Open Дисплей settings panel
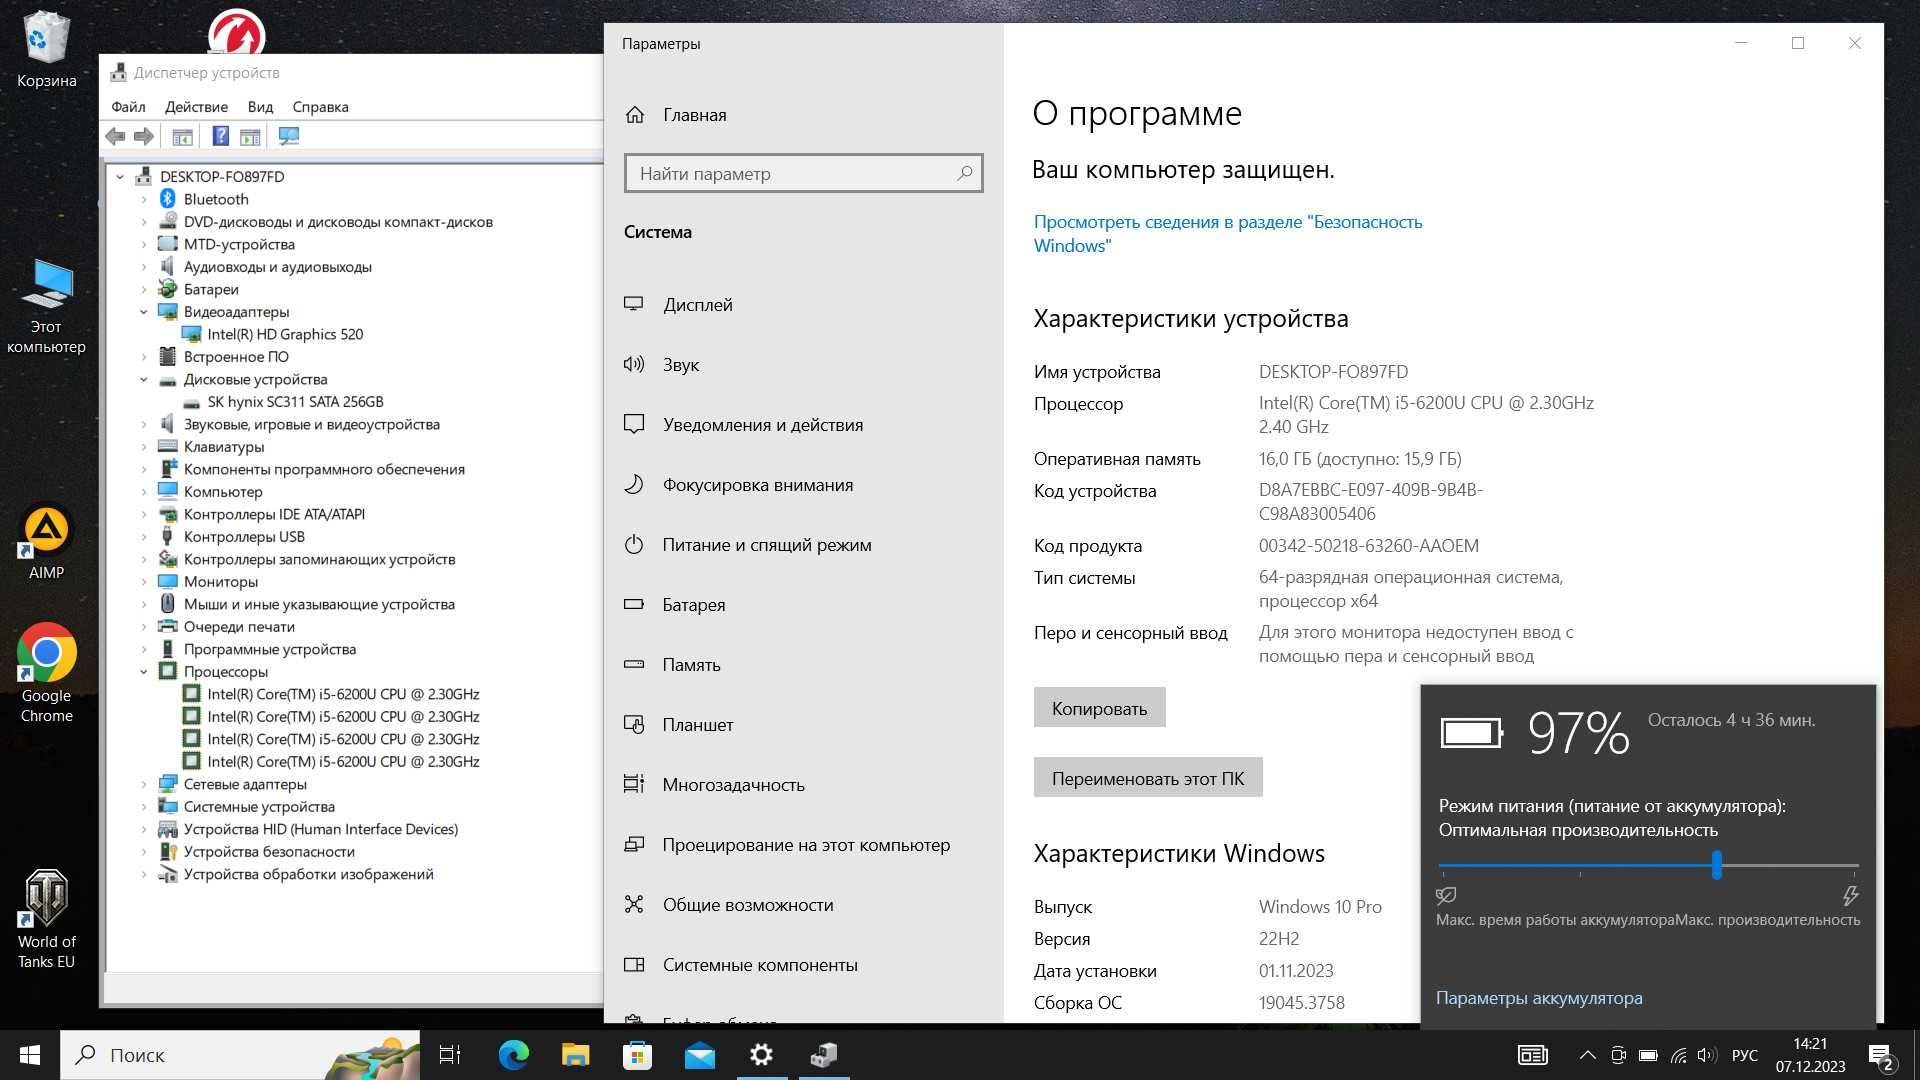This screenshot has height=1080, width=1920. click(x=699, y=303)
